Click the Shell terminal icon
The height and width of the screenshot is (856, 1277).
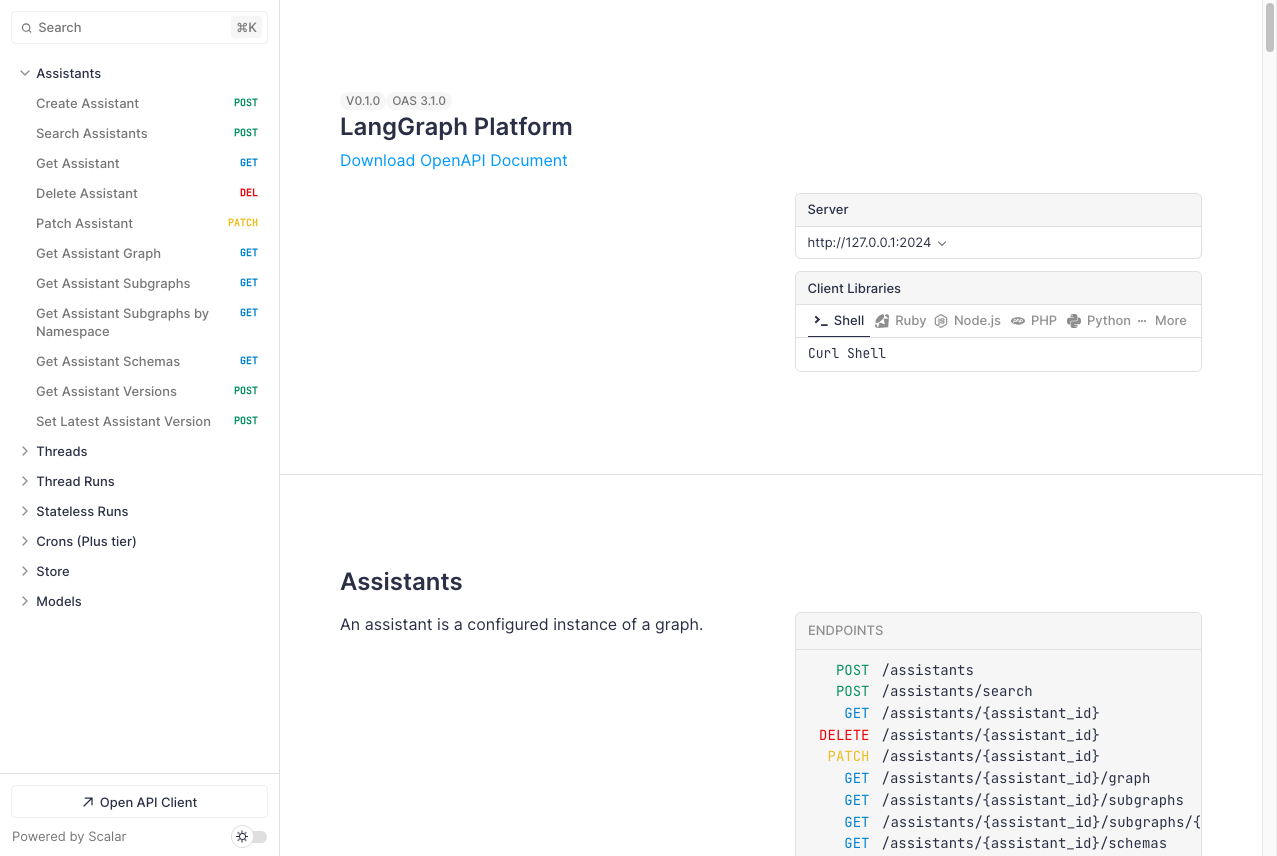coord(820,321)
